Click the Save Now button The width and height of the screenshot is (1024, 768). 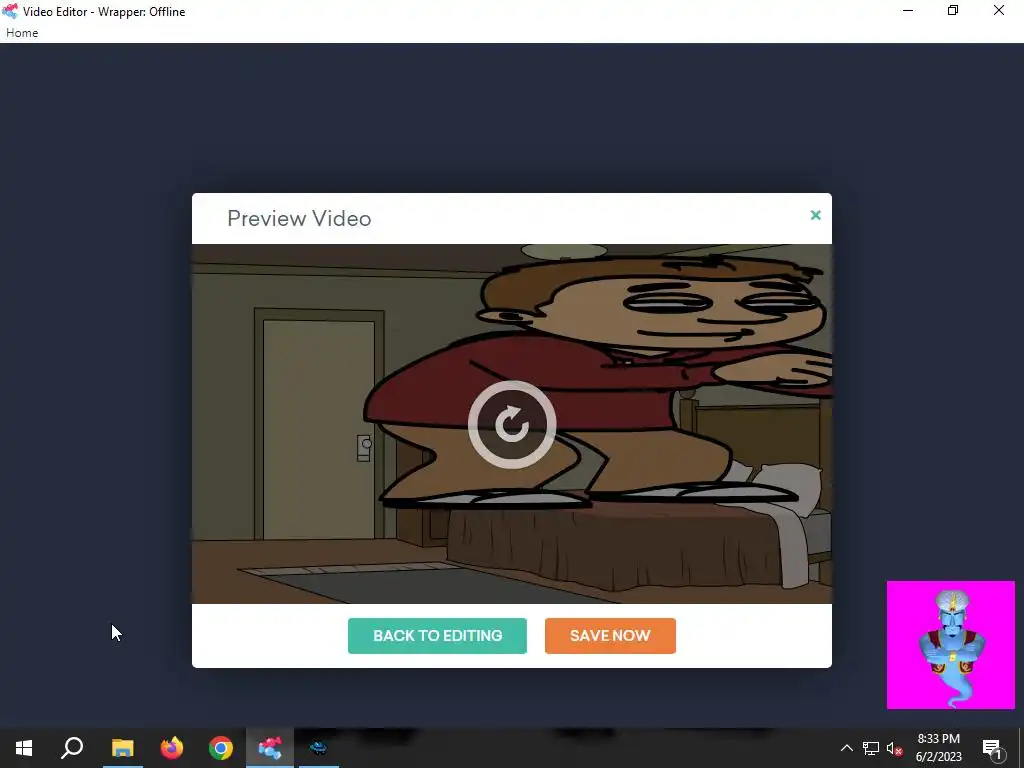tap(610, 635)
